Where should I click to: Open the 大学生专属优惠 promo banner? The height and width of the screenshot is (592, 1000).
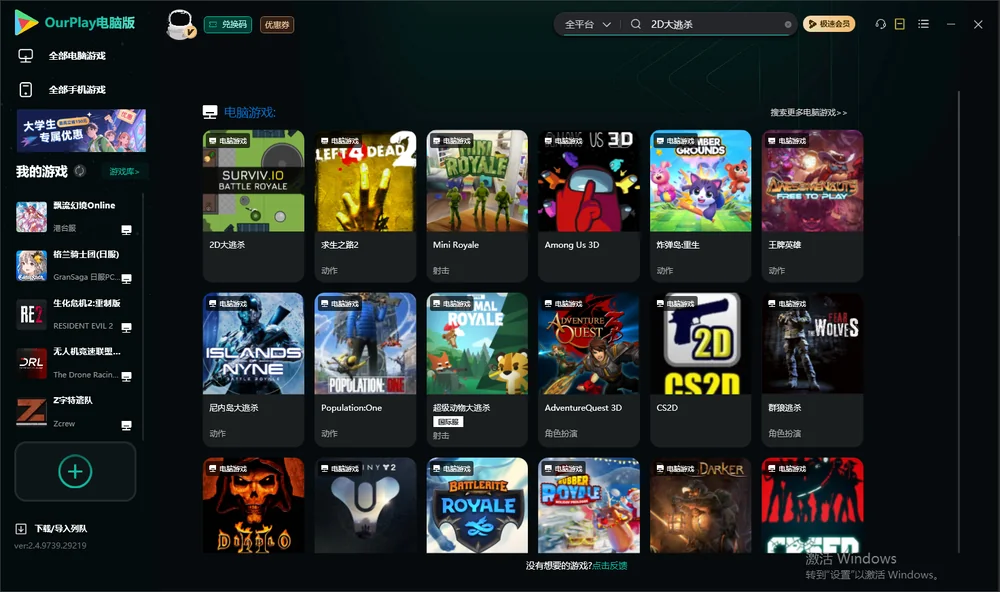point(82,131)
